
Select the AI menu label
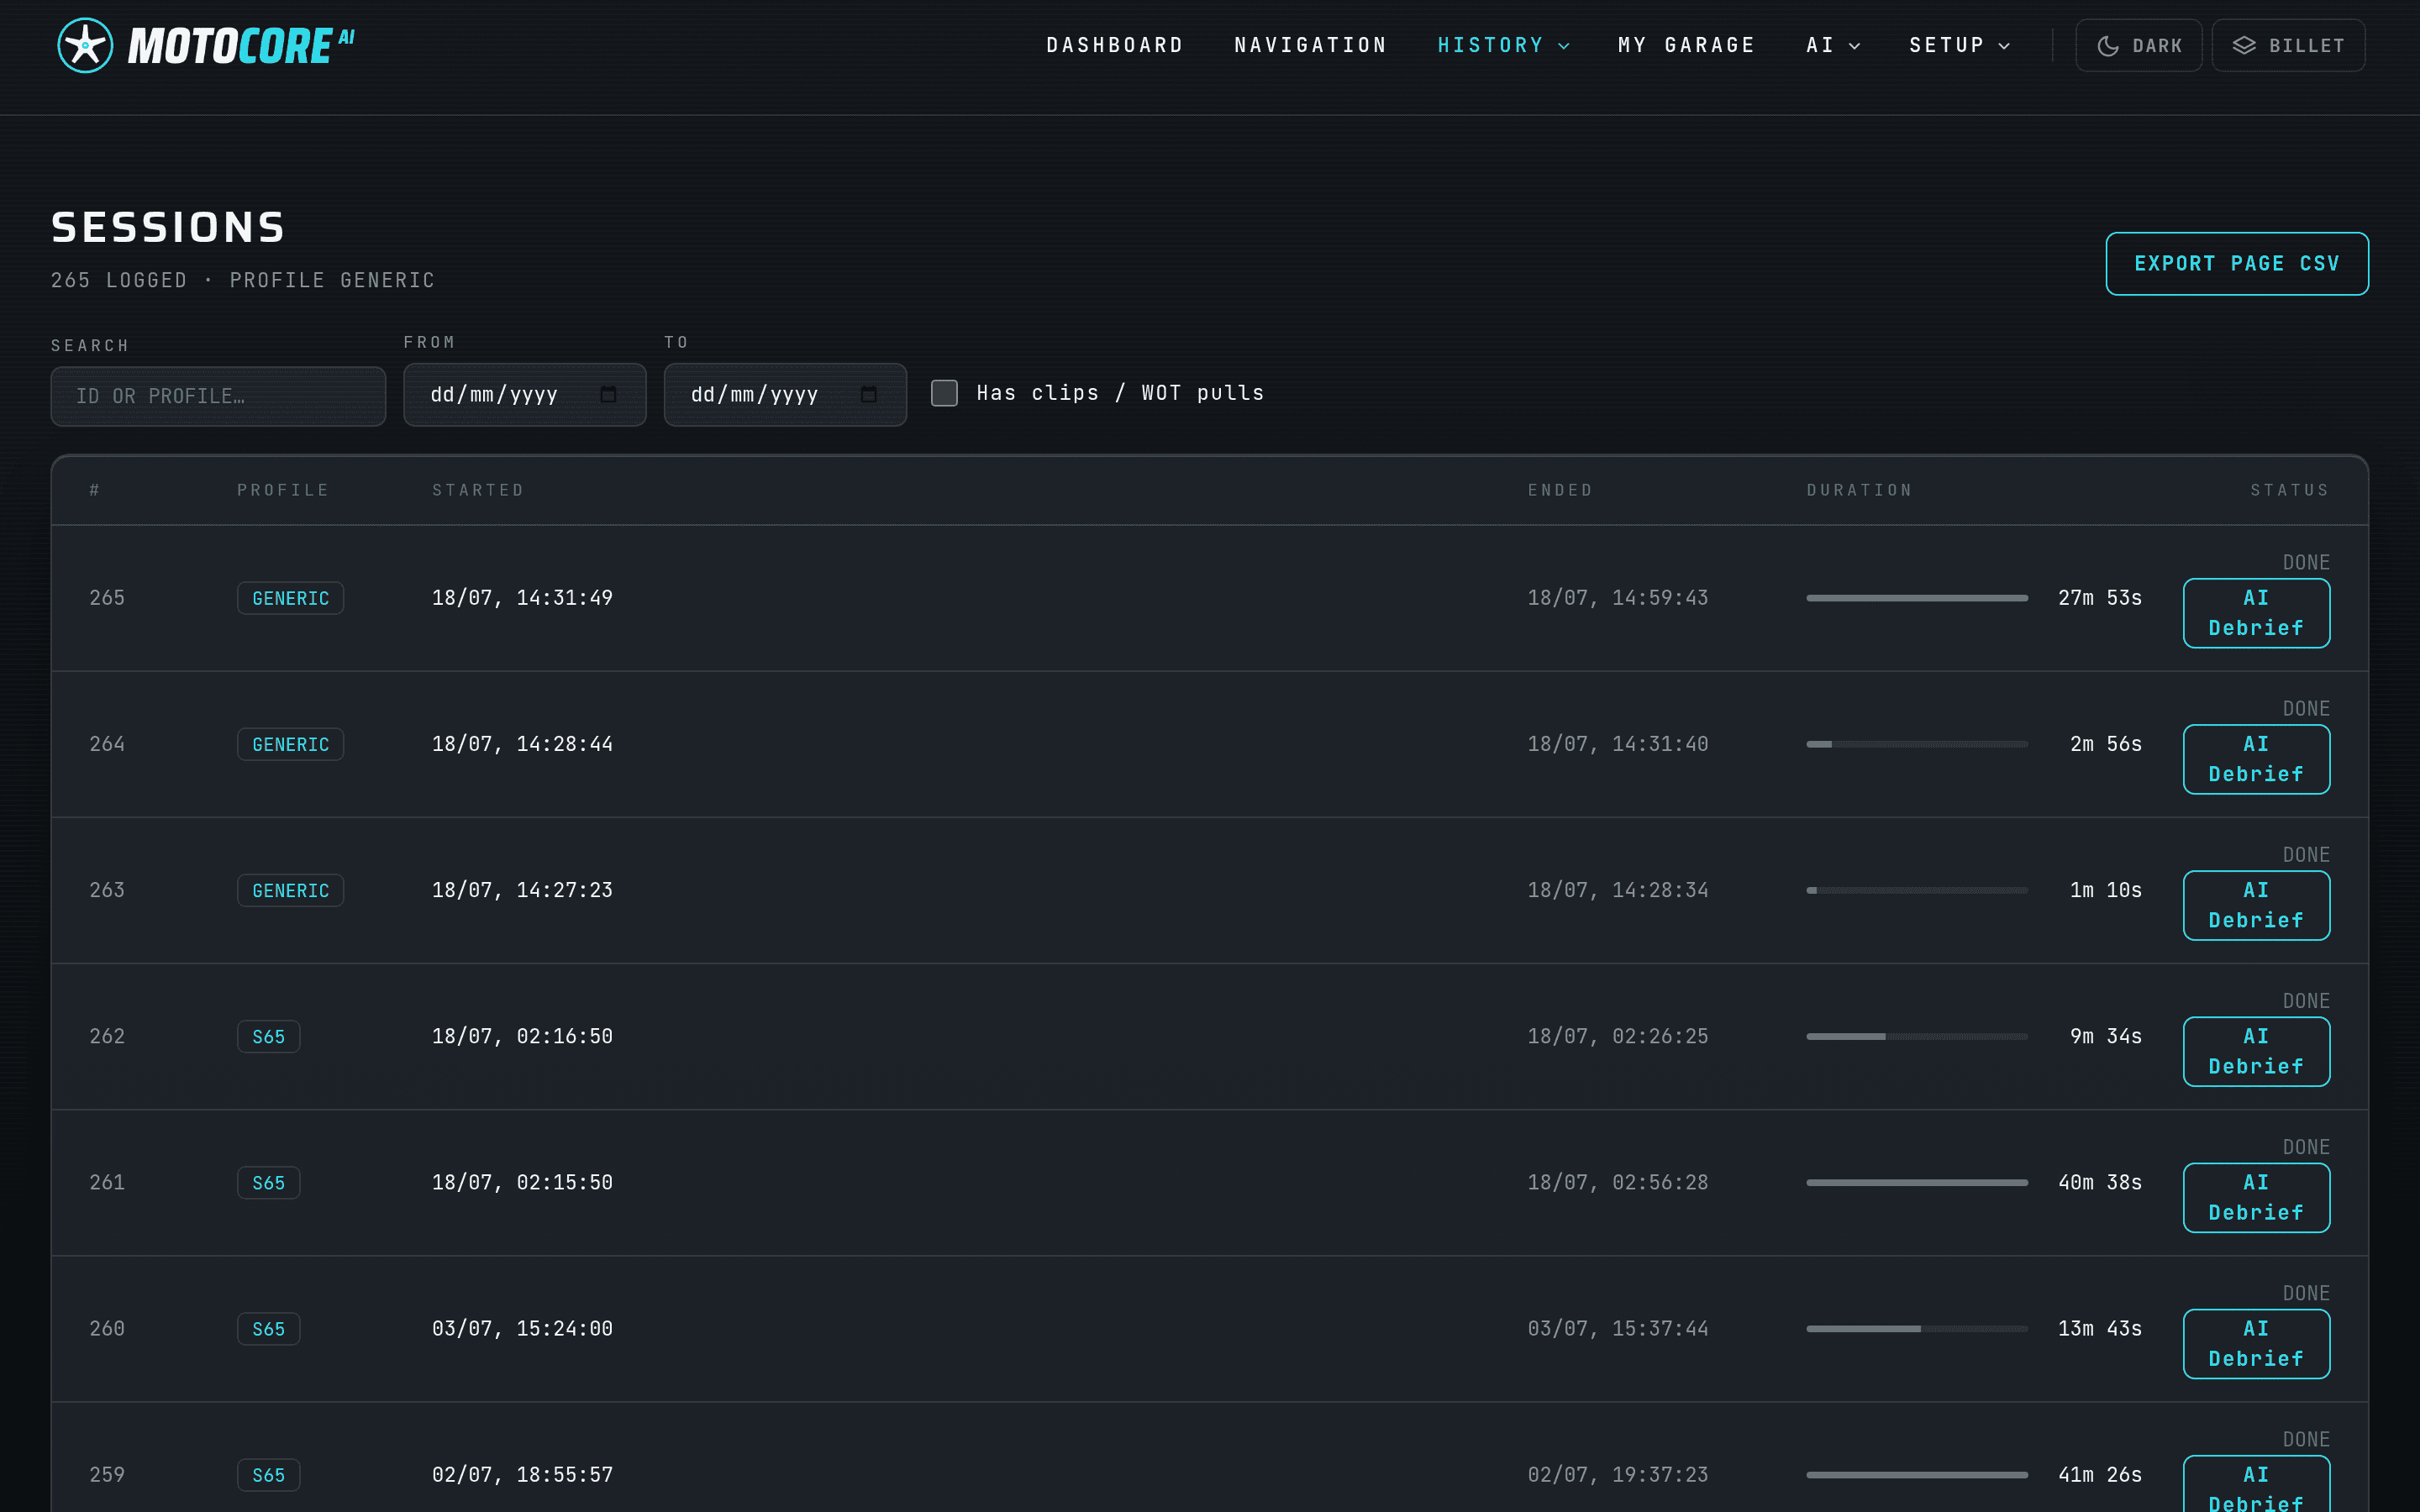tap(1820, 45)
